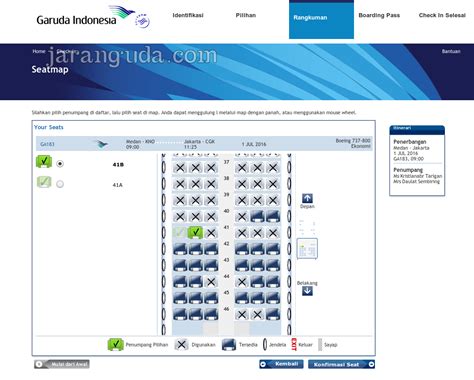
Task: Choose row 43 right-side middle seat
Action: (x=257, y=265)
